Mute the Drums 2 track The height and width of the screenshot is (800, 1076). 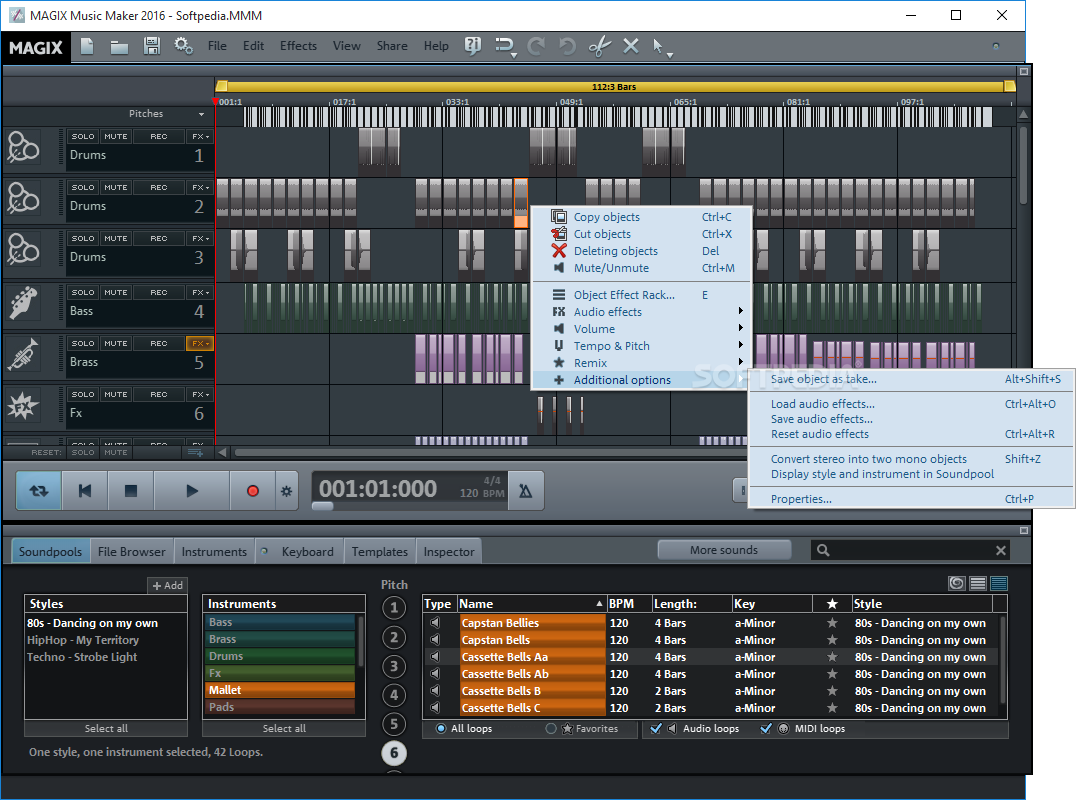point(116,187)
